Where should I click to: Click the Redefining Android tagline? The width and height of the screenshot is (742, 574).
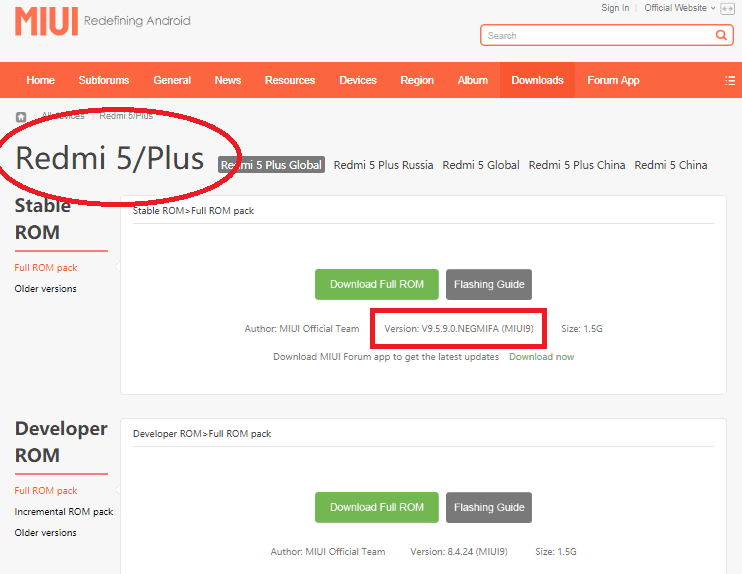[x=137, y=21]
